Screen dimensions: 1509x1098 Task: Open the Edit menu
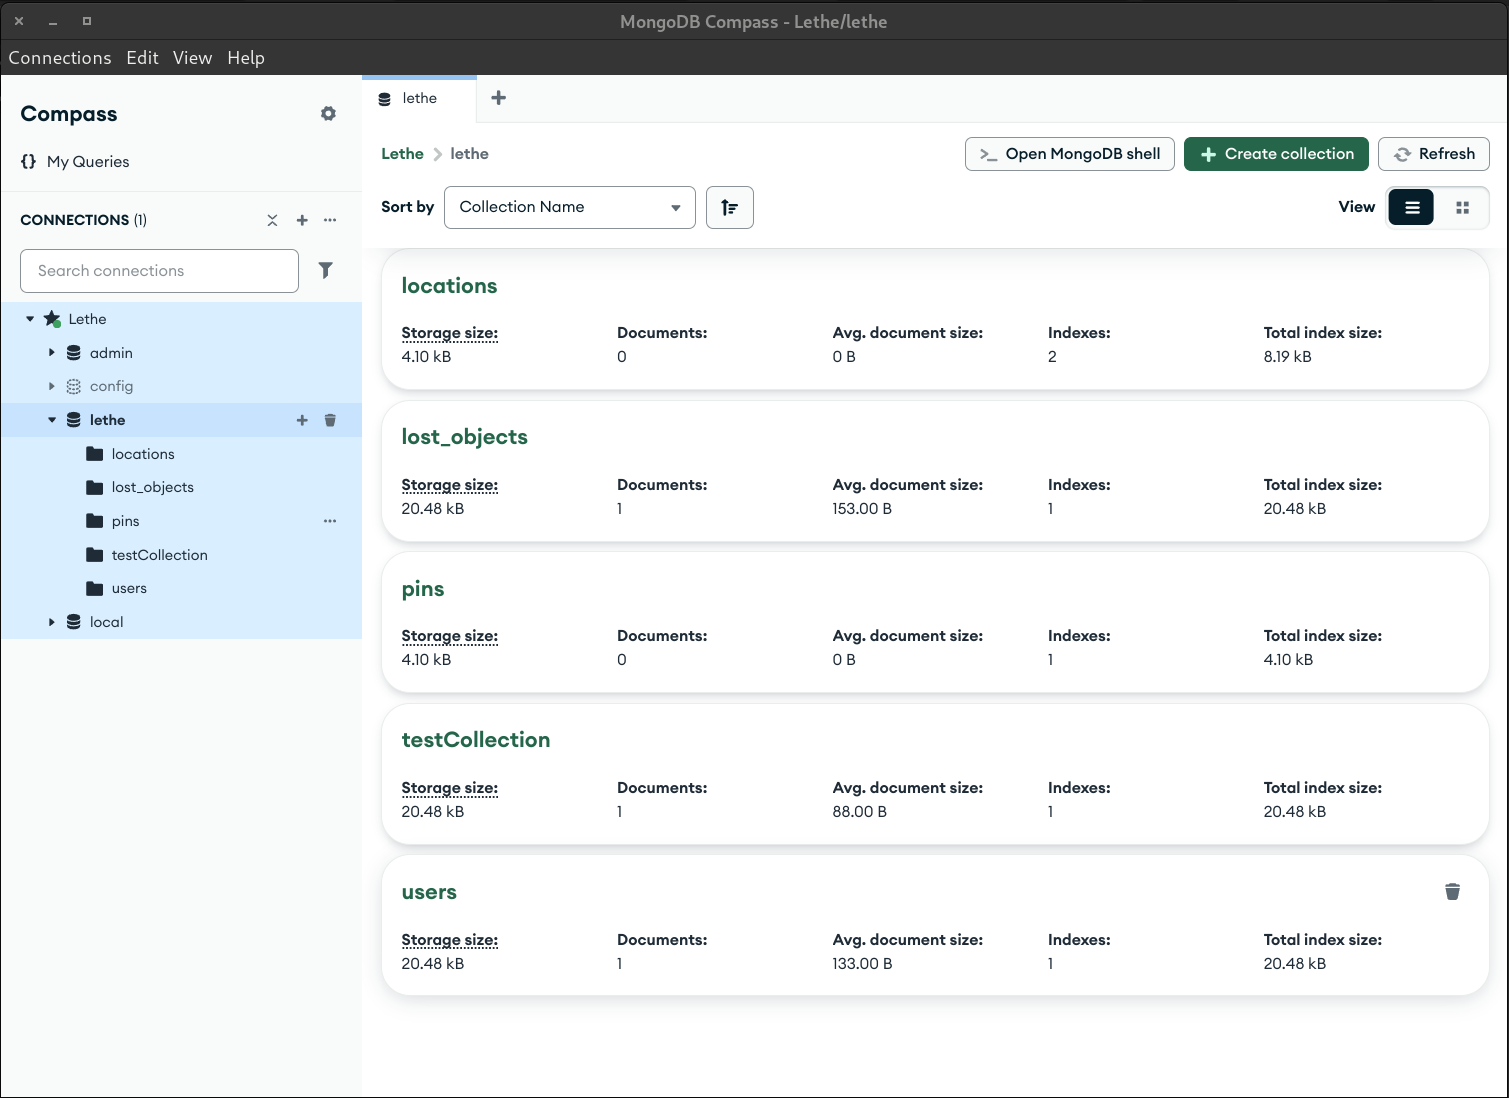tap(142, 58)
